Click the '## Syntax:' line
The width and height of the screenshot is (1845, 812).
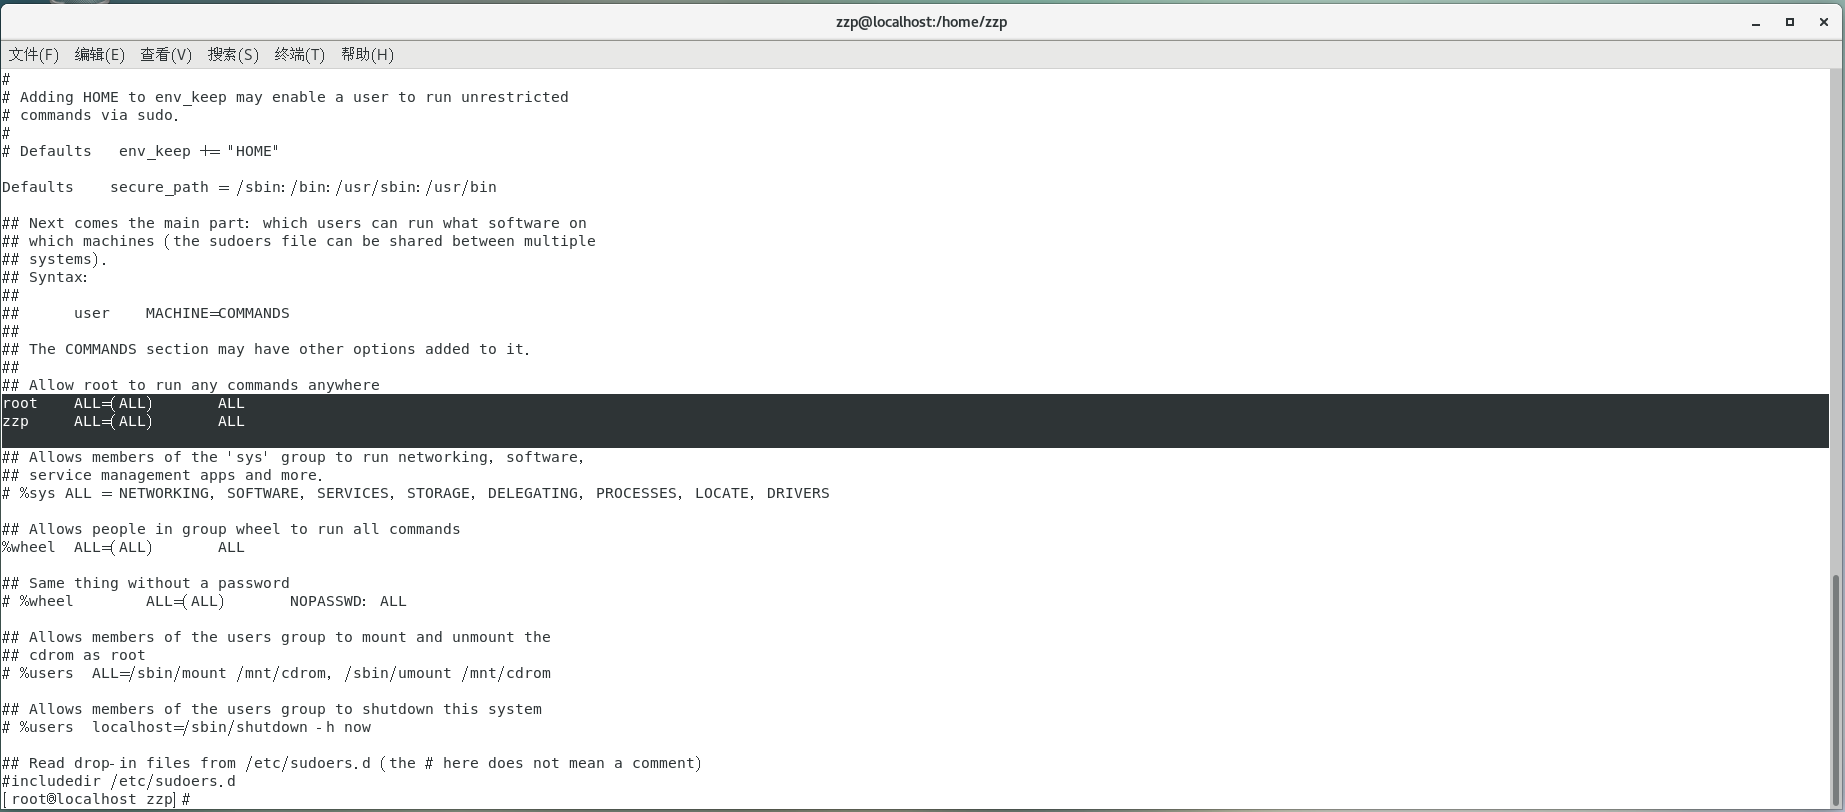click(x=45, y=277)
